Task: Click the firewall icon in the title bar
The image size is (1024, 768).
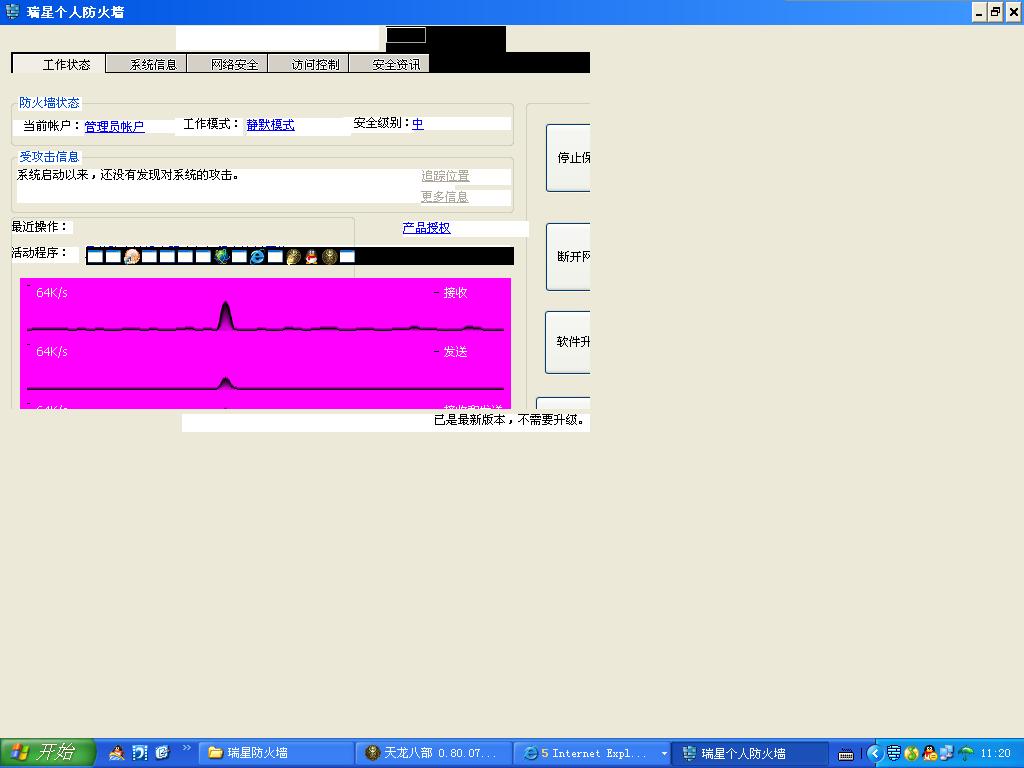Action: click(x=12, y=11)
